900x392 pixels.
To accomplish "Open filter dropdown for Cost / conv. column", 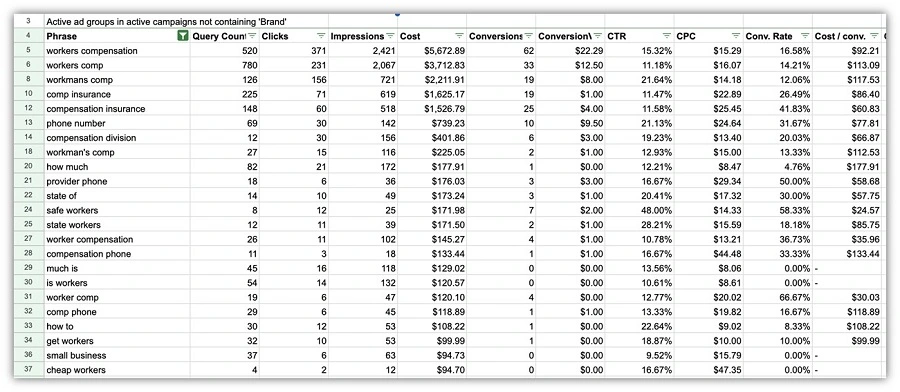I will pos(874,36).
